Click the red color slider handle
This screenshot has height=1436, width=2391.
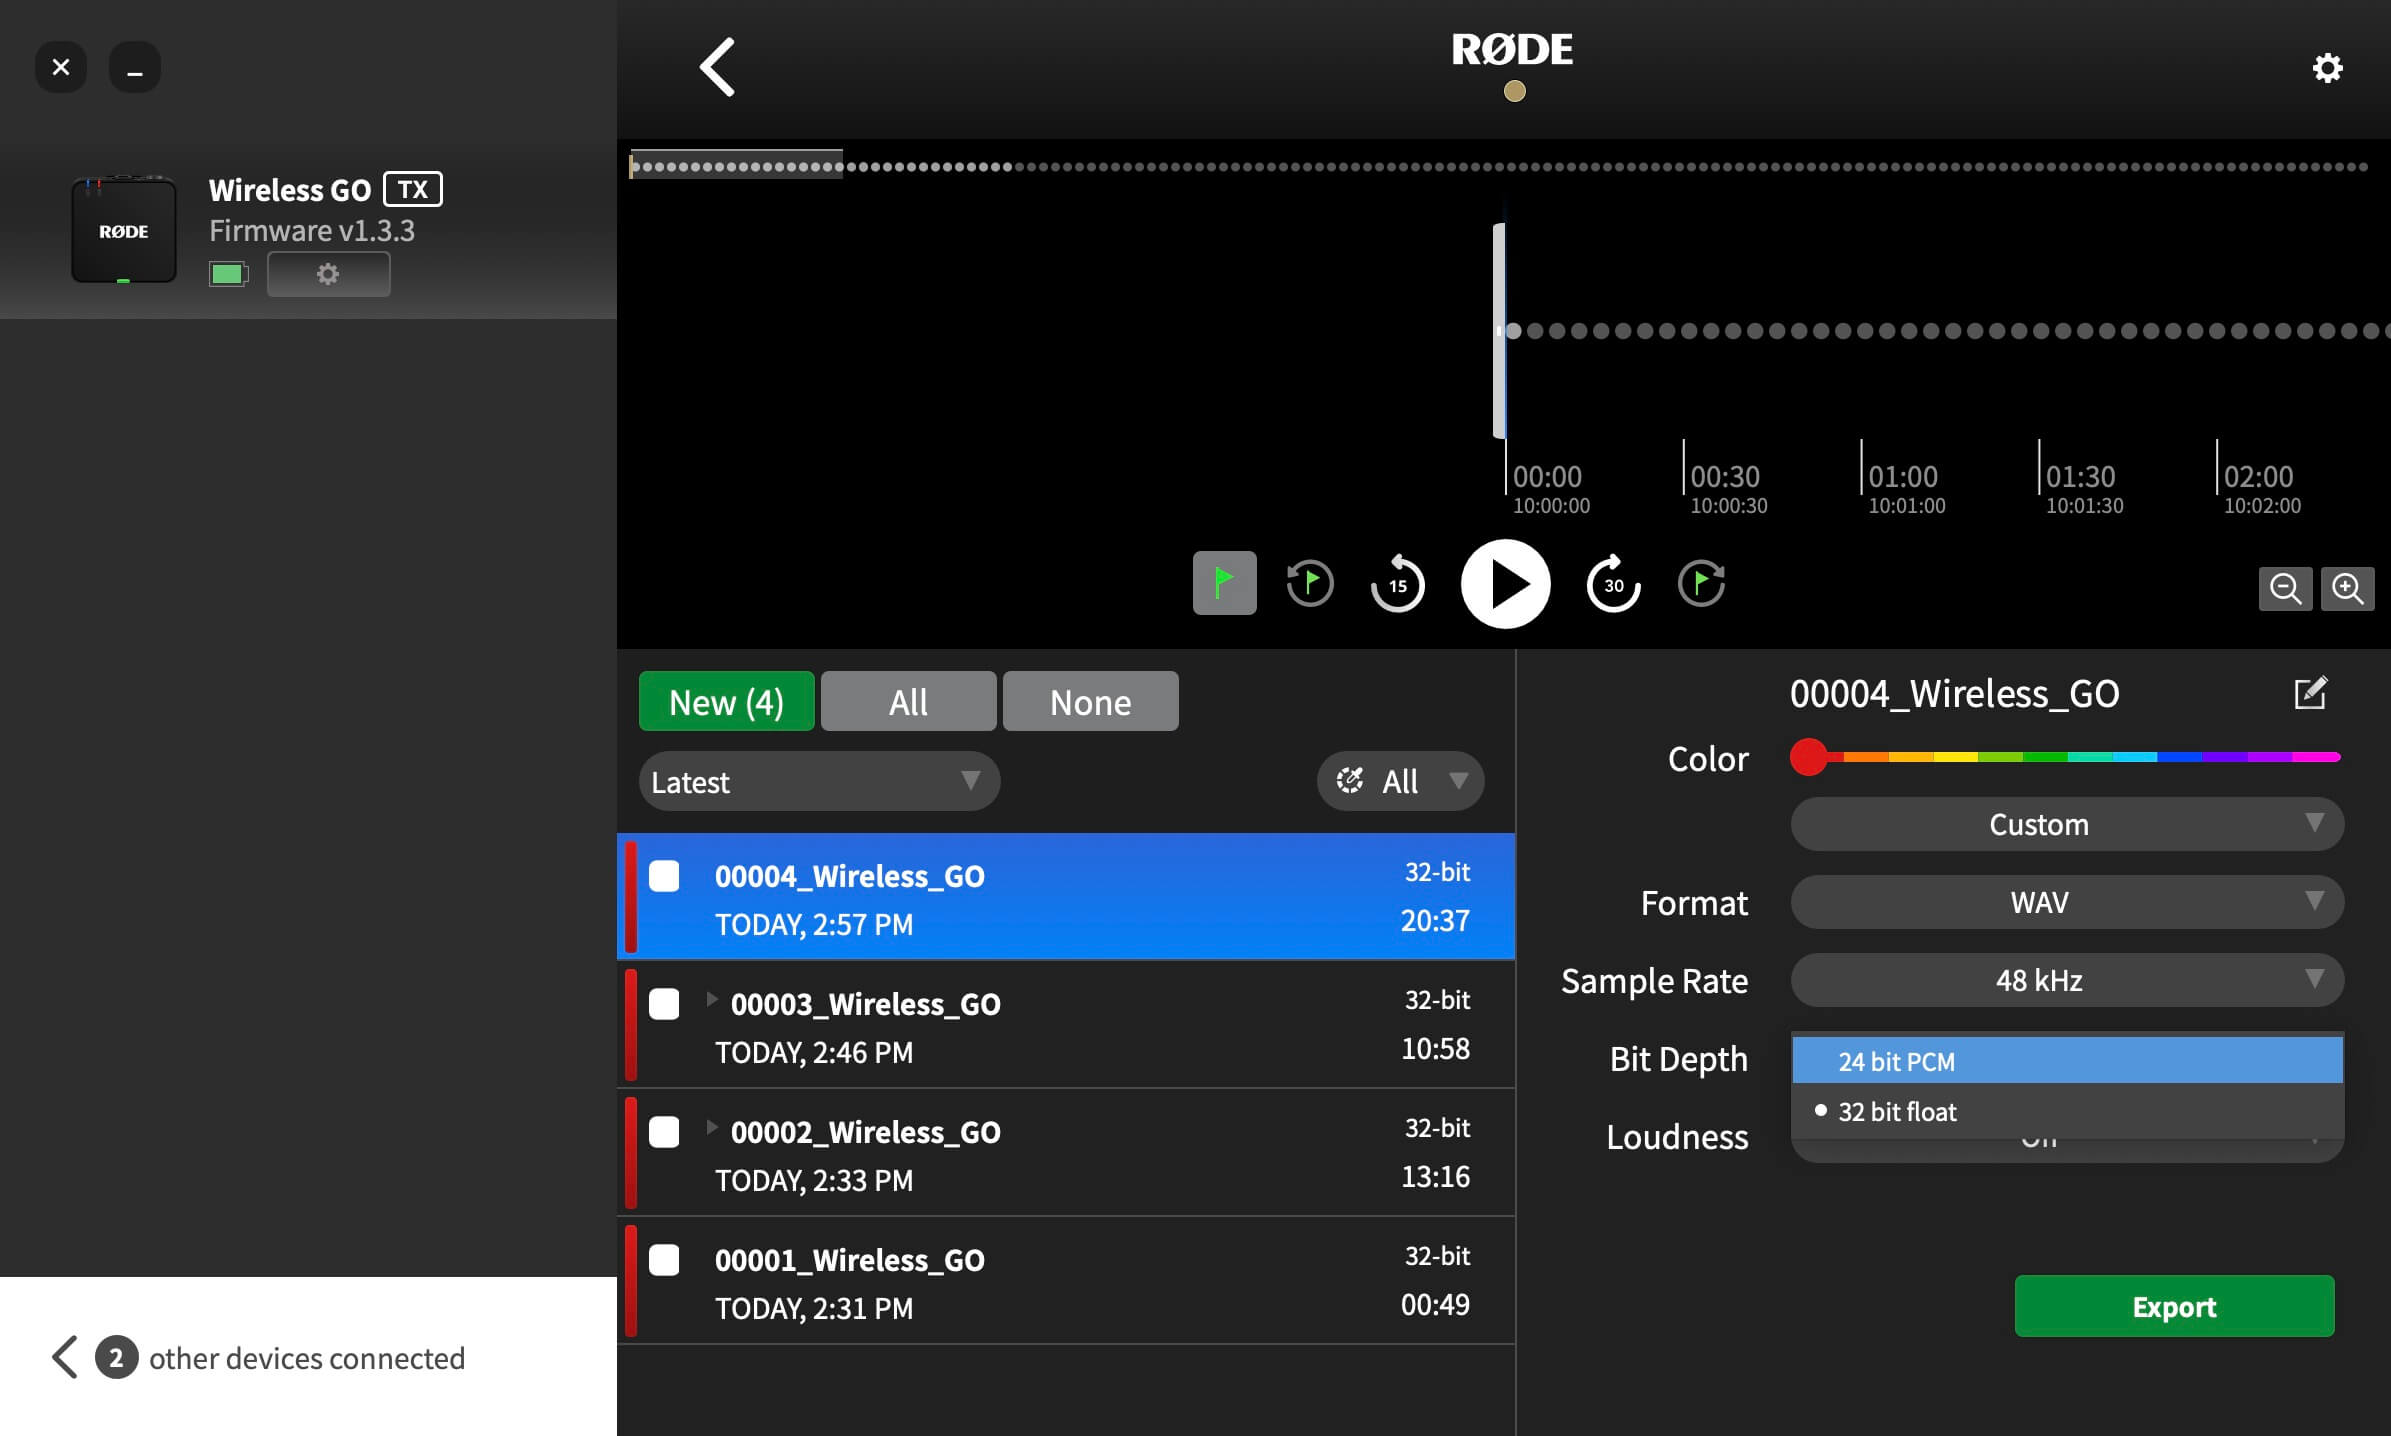tap(1808, 757)
